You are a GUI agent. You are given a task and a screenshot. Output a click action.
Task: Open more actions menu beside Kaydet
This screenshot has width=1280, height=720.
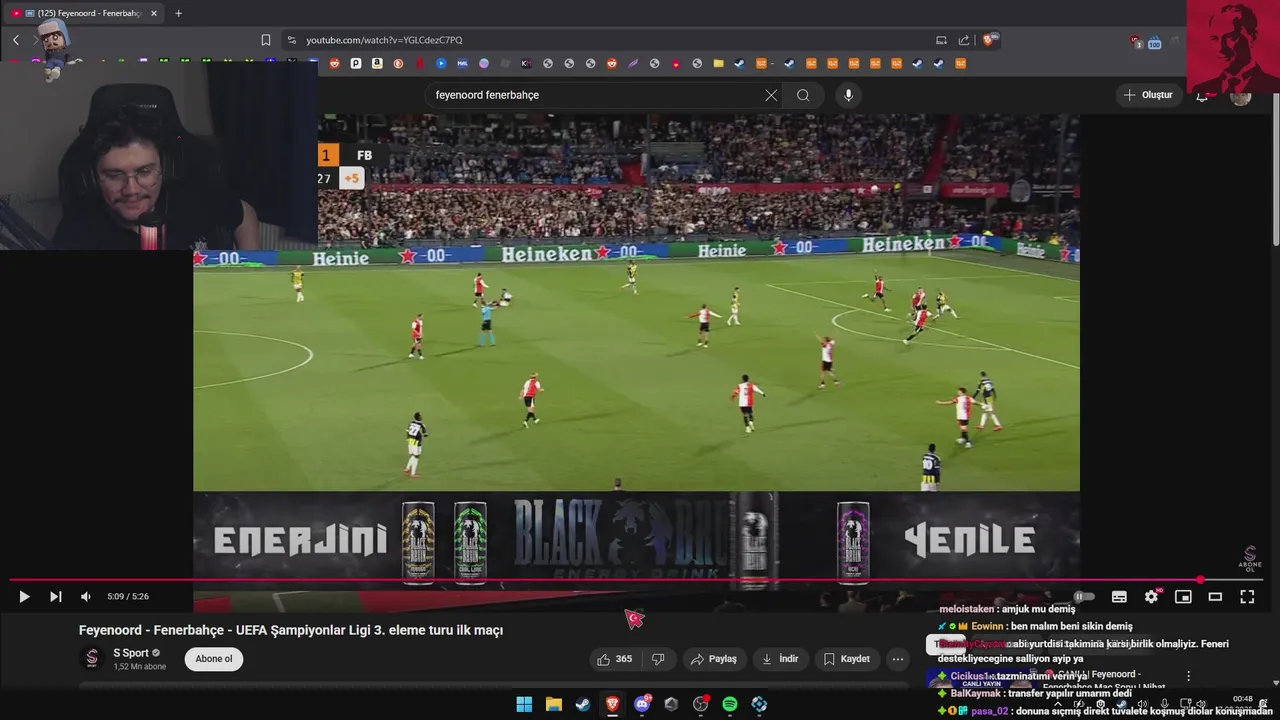[x=898, y=659]
